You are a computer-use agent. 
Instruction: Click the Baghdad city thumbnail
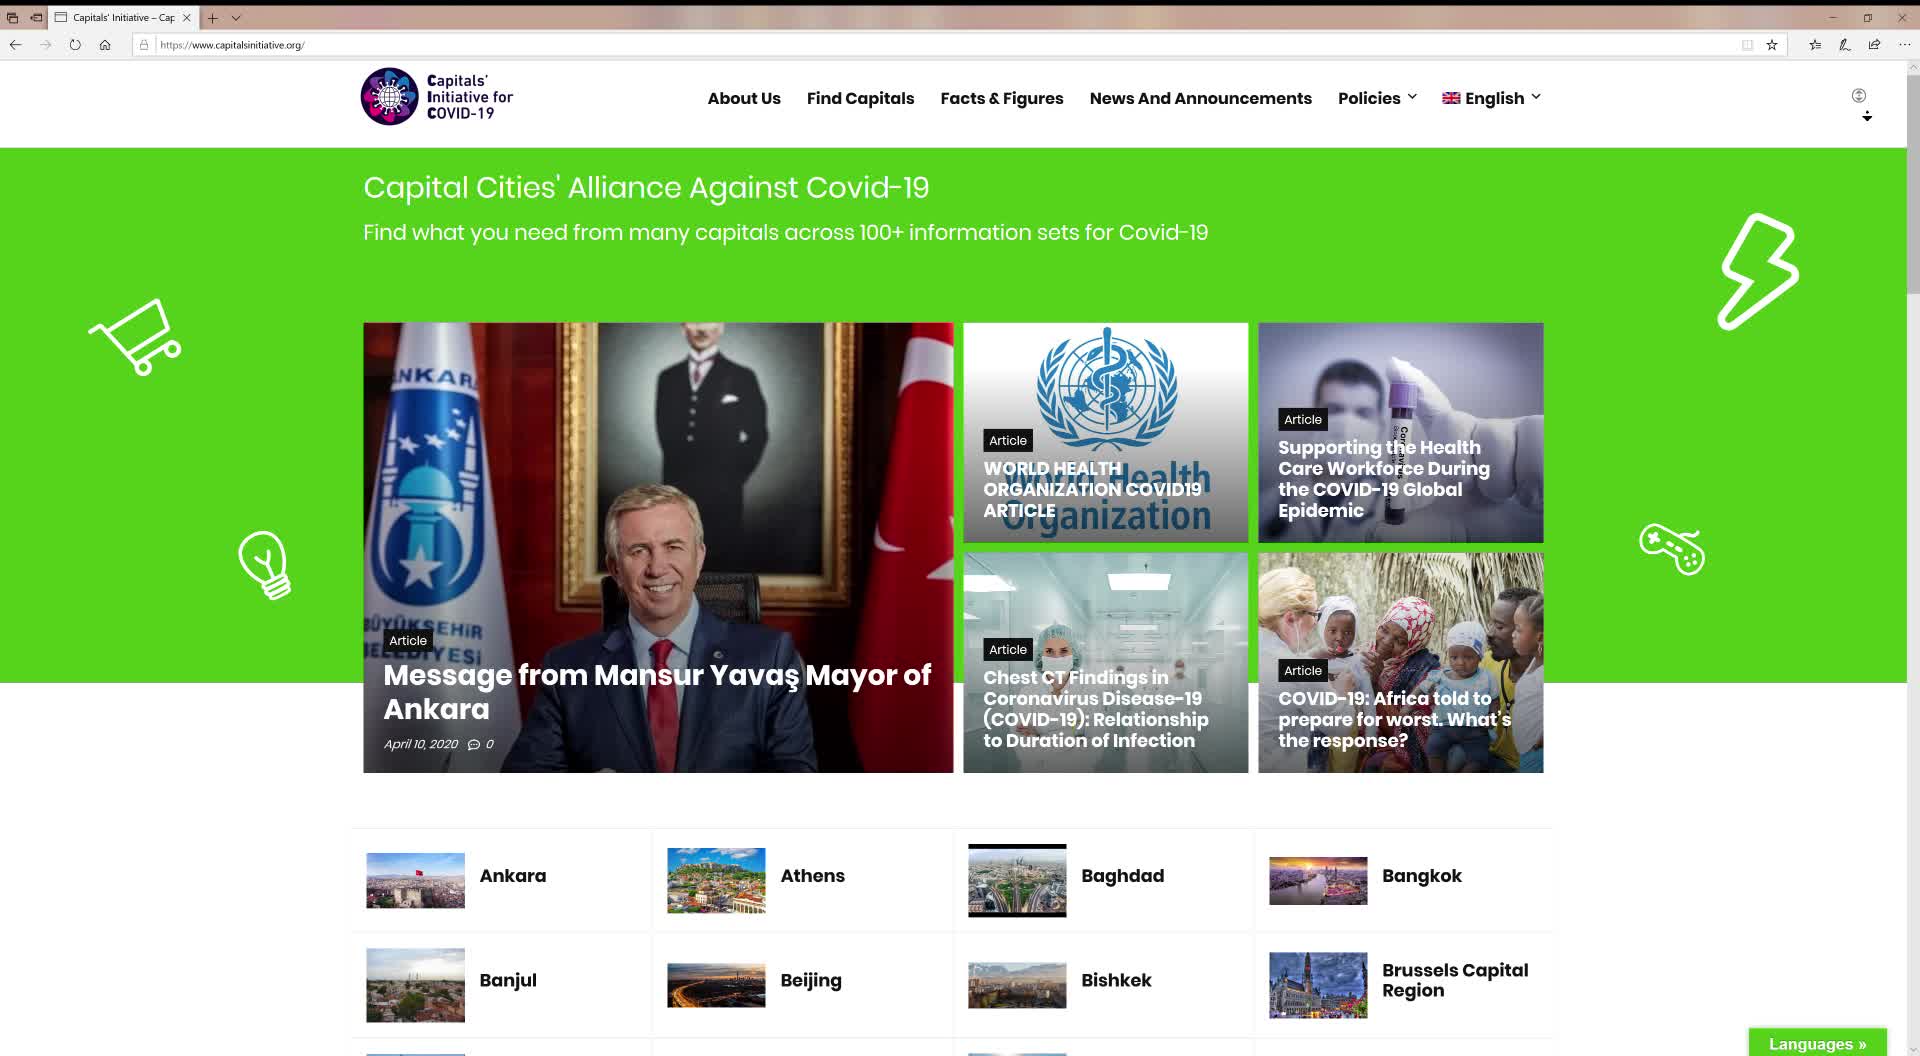1017,881
